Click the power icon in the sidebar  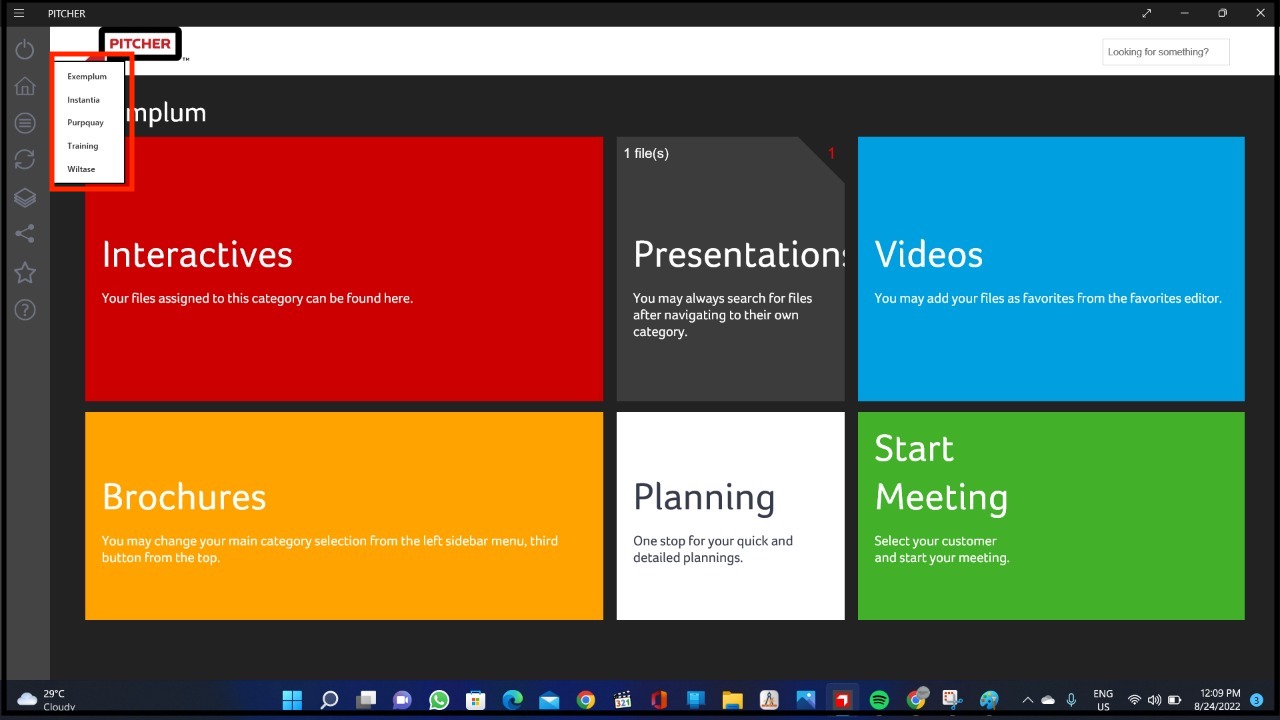[x=24, y=48]
